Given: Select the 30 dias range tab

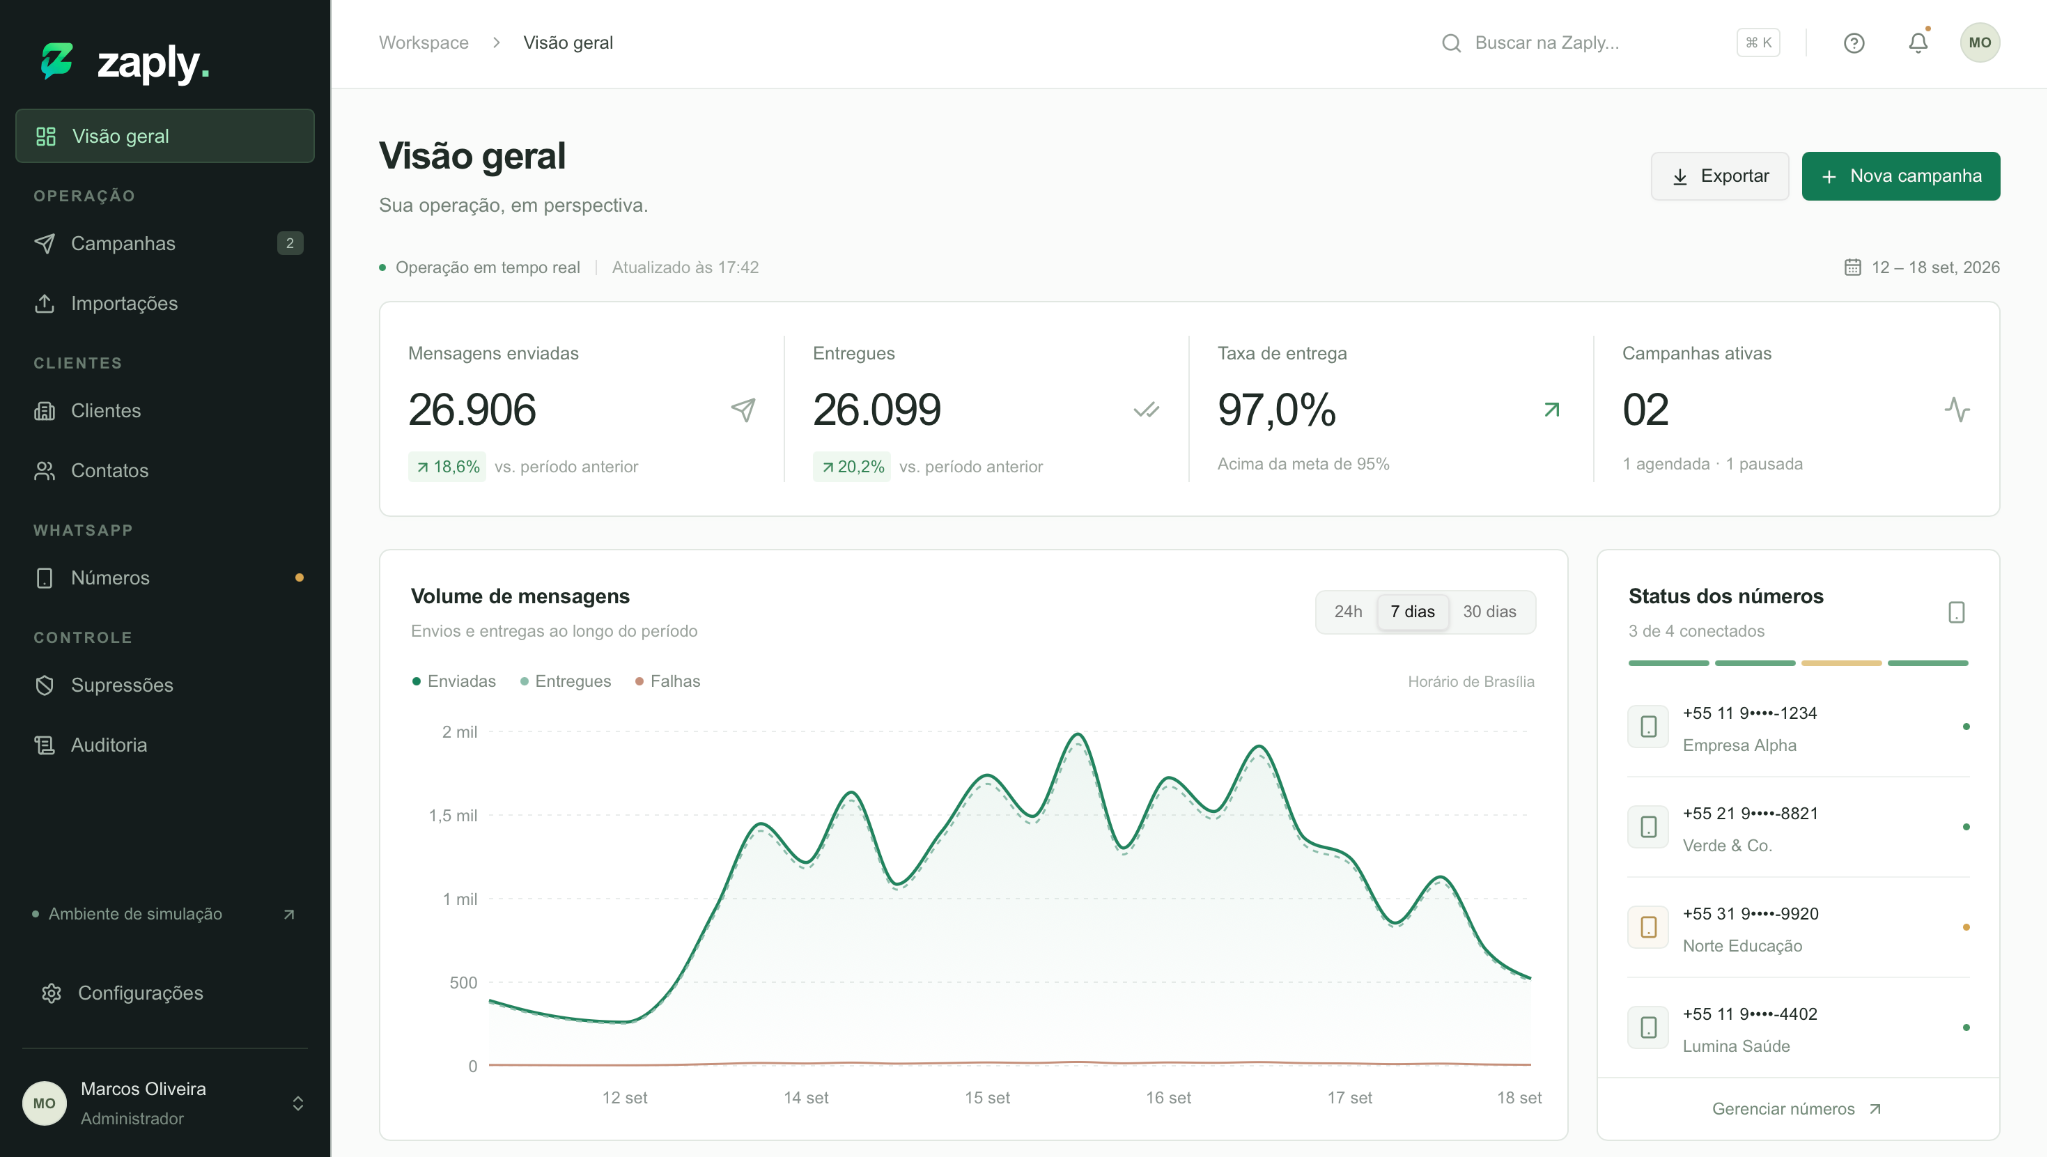Looking at the screenshot, I should click(1489, 612).
